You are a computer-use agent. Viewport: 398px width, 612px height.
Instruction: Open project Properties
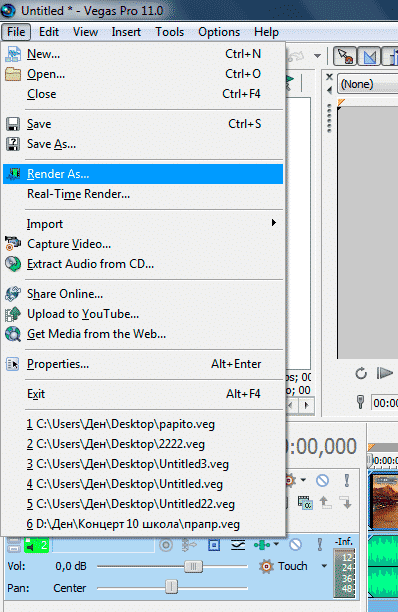143,364
